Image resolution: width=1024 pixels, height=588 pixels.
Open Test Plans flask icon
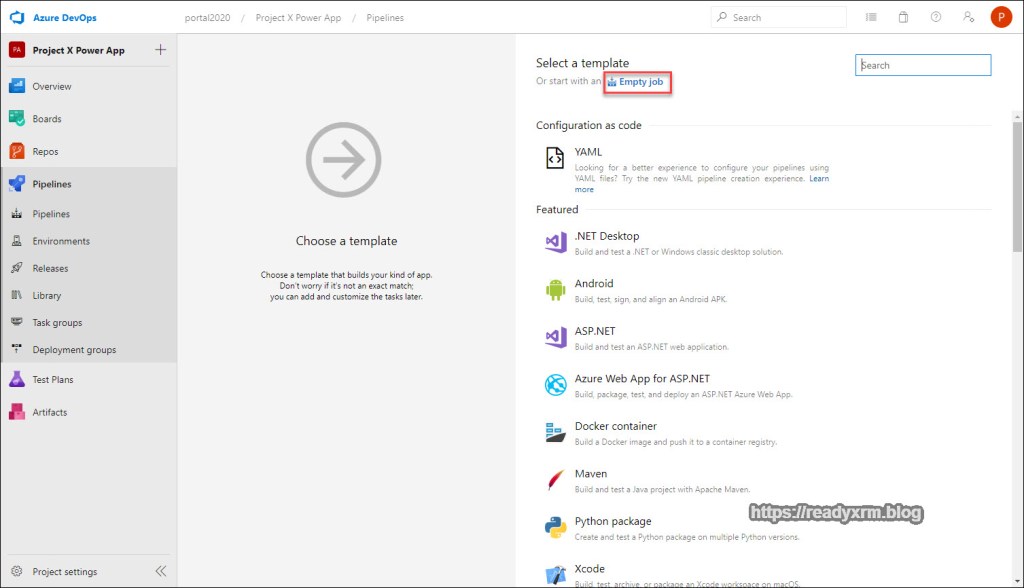pyautogui.click(x=16, y=380)
